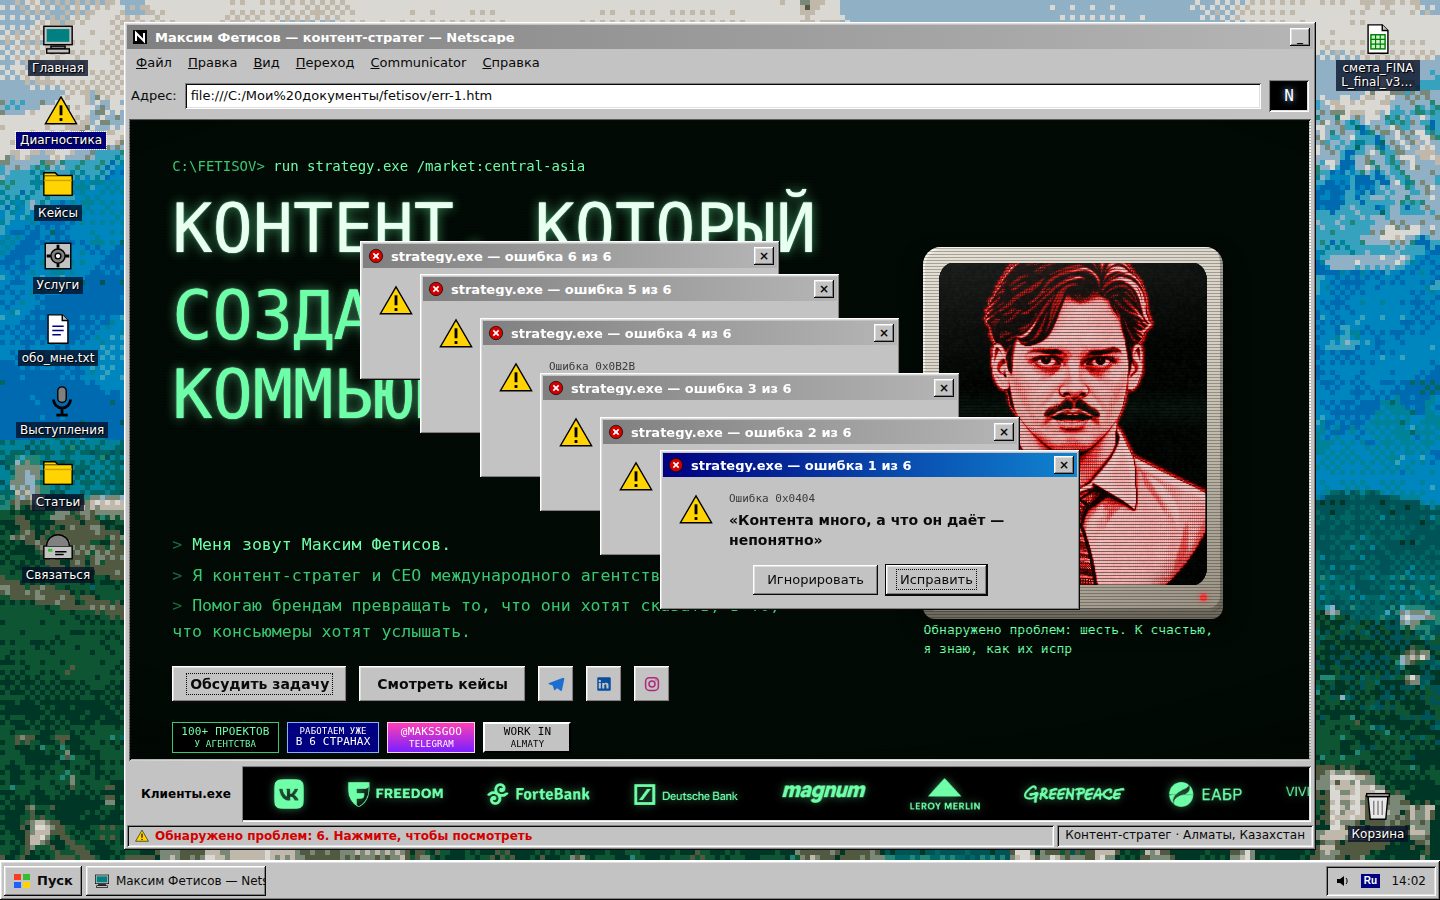Click the @MAKSSGOO Telegram badge
Viewport: 1440px width, 900px height.
(431, 737)
